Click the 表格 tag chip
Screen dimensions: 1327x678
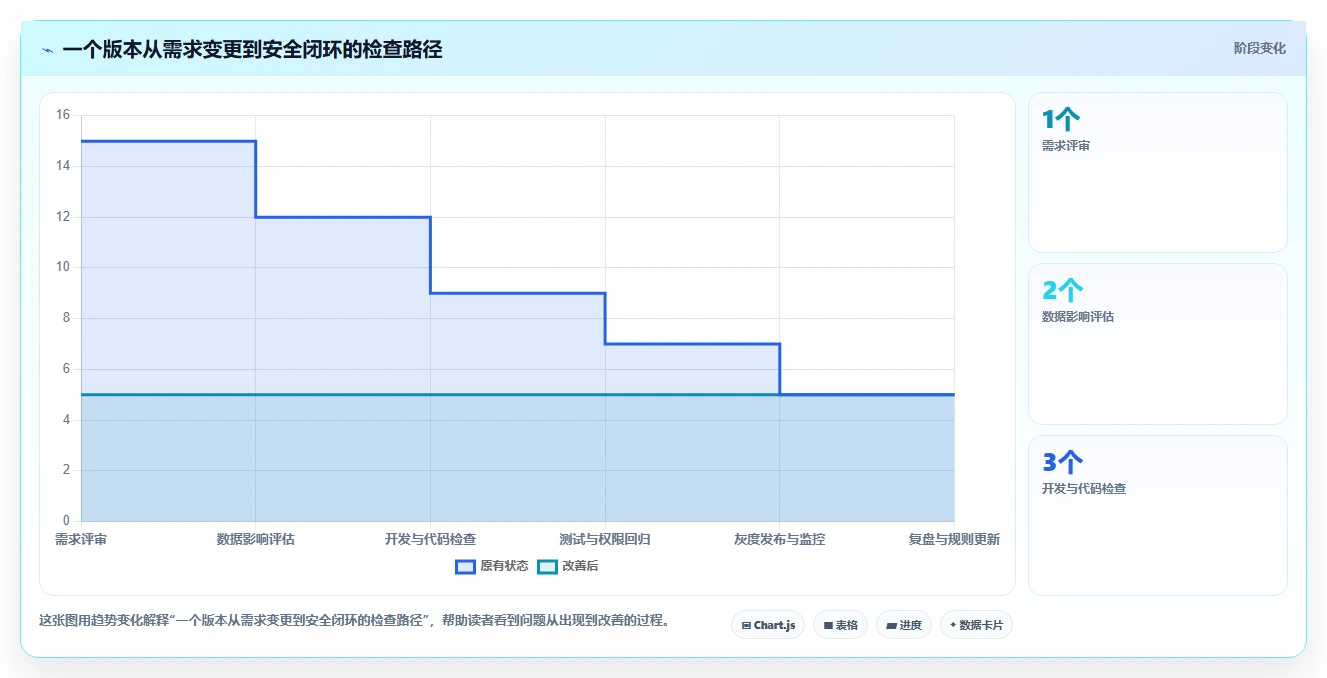(x=841, y=625)
